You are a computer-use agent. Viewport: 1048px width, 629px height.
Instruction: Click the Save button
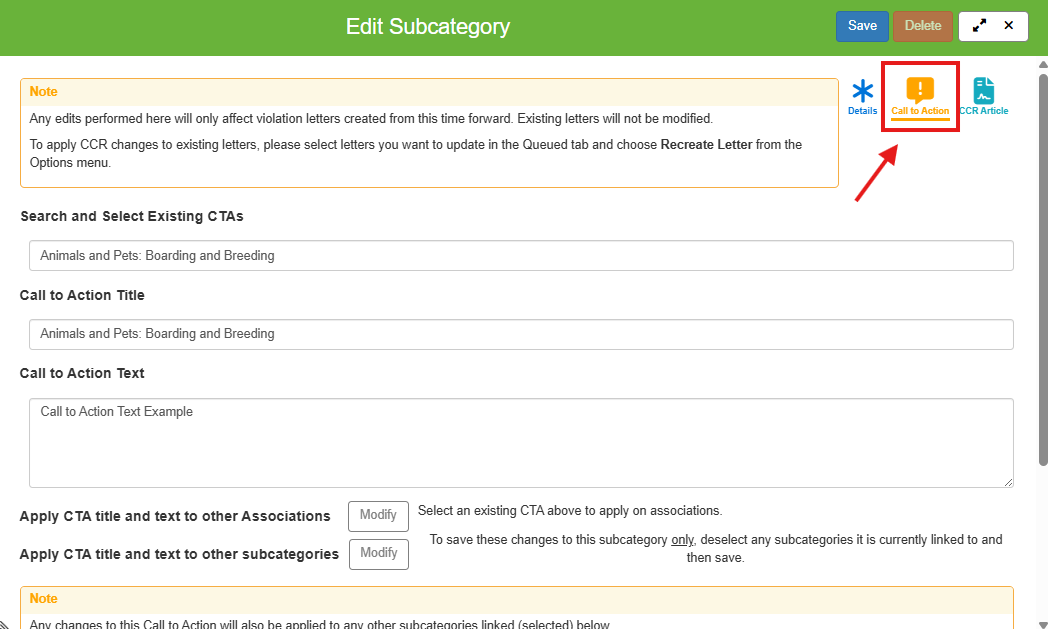pos(862,26)
